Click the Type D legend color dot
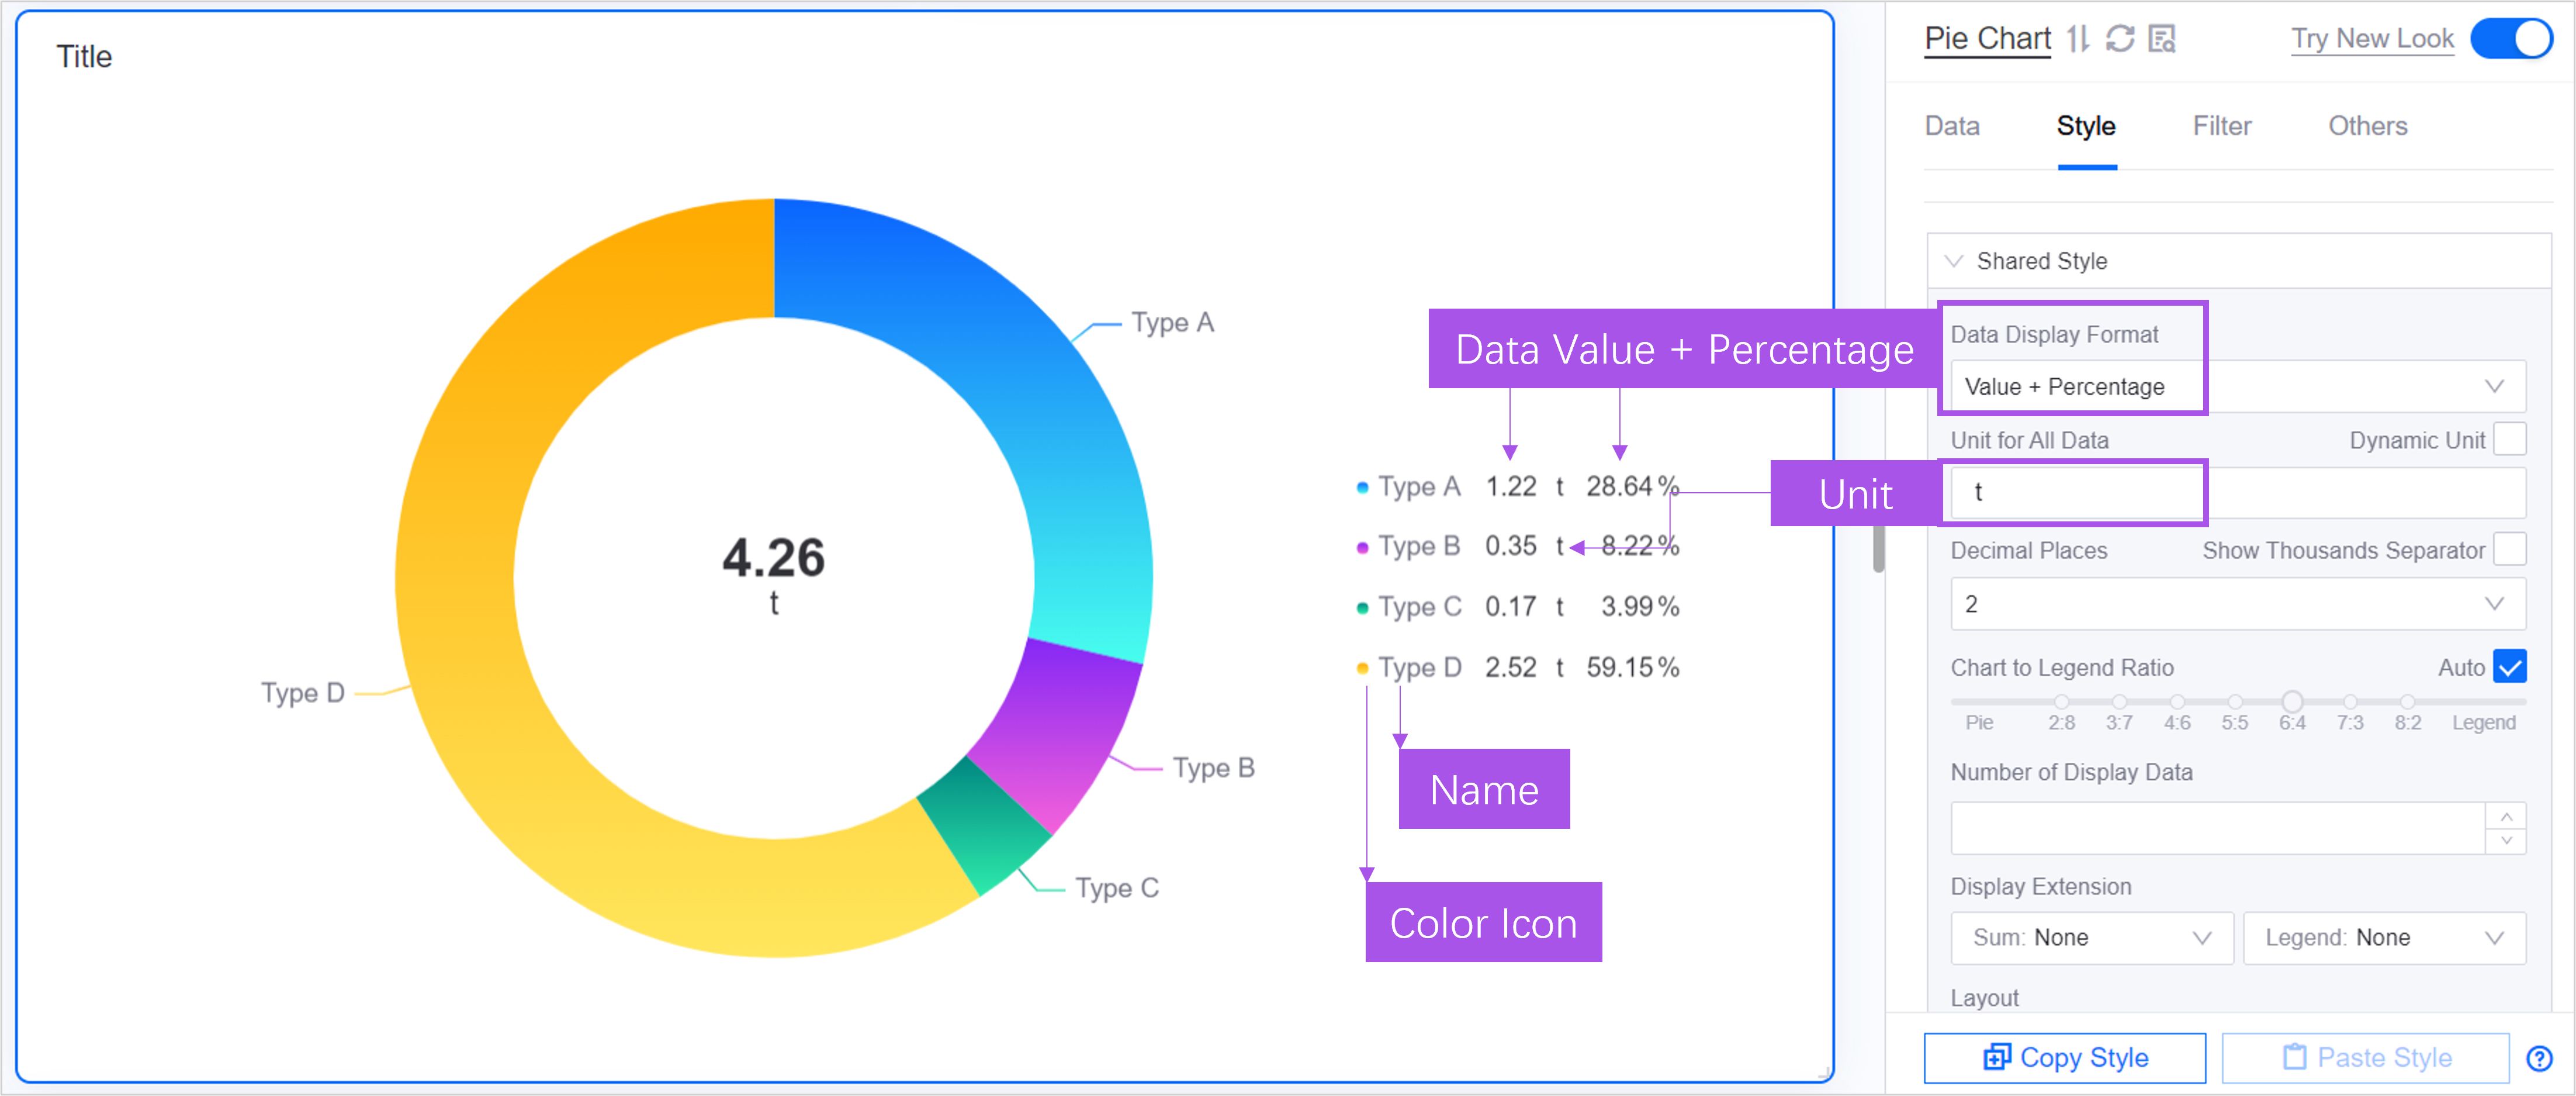This screenshot has width=2576, height=1096. (x=1362, y=668)
